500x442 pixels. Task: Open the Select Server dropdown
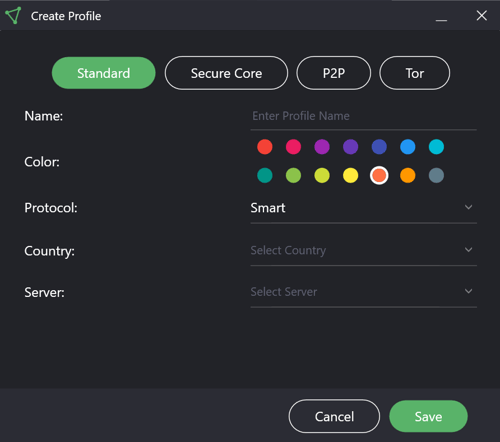coord(364,292)
